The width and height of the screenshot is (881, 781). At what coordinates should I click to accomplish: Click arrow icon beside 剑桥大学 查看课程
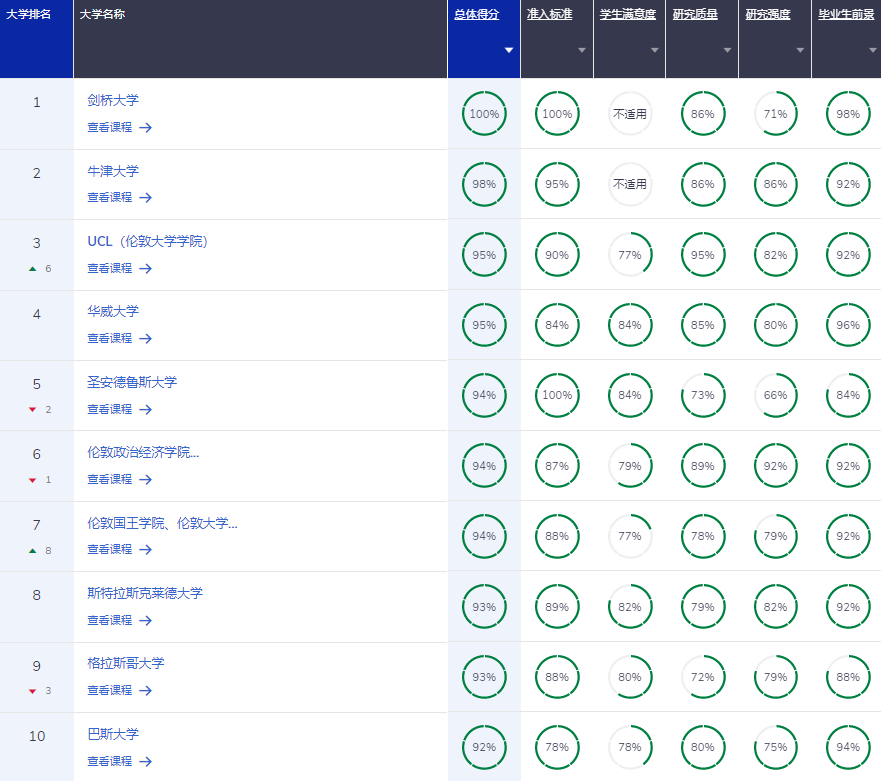(x=146, y=128)
